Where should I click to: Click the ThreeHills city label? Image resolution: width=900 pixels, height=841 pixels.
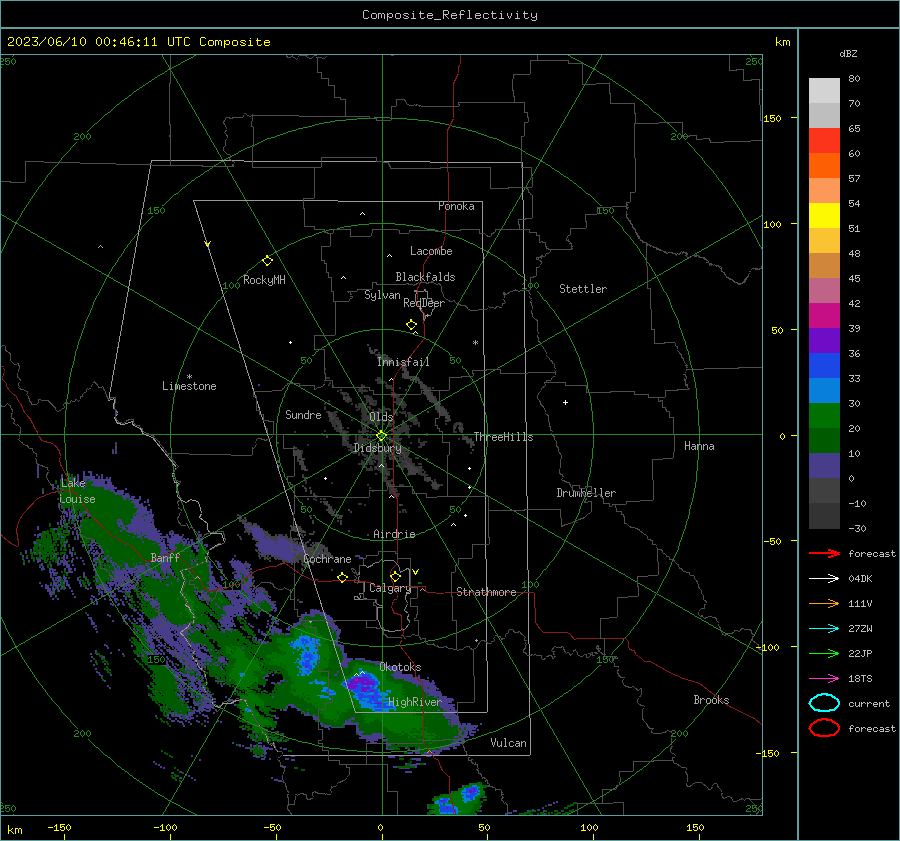[x=503, y=437]
